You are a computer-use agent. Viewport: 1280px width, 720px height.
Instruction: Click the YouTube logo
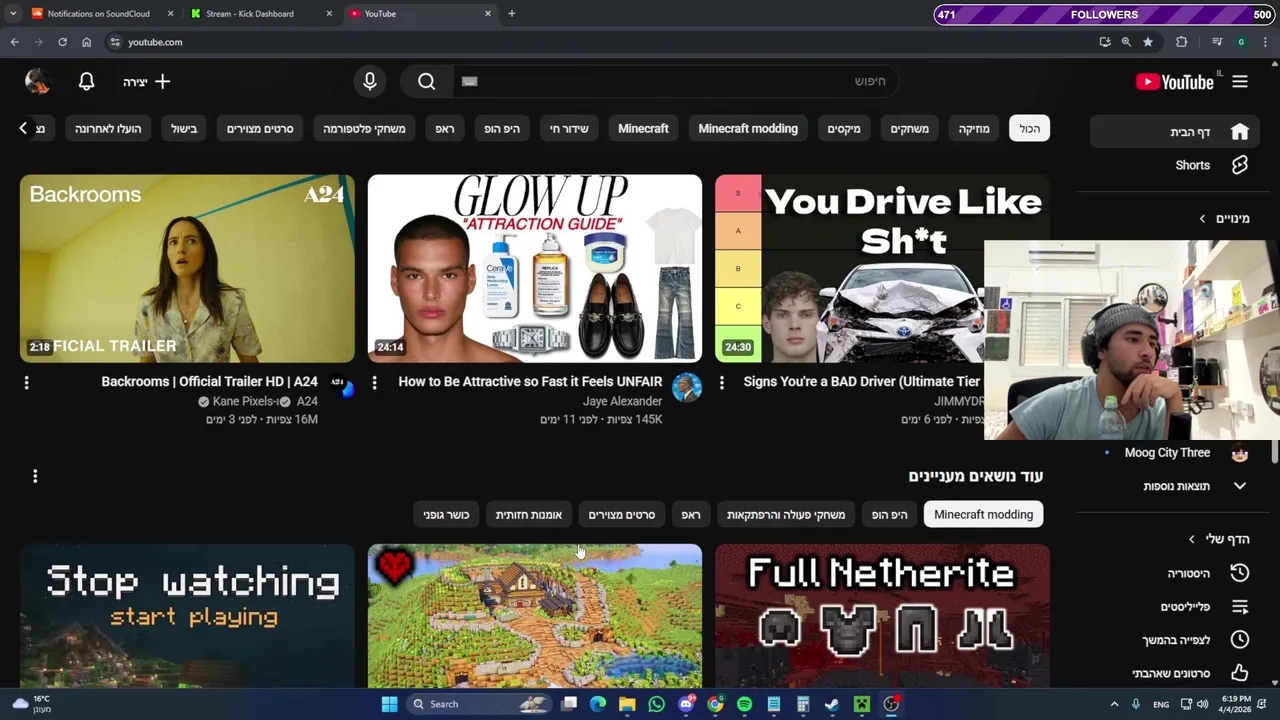point(1175,82)
